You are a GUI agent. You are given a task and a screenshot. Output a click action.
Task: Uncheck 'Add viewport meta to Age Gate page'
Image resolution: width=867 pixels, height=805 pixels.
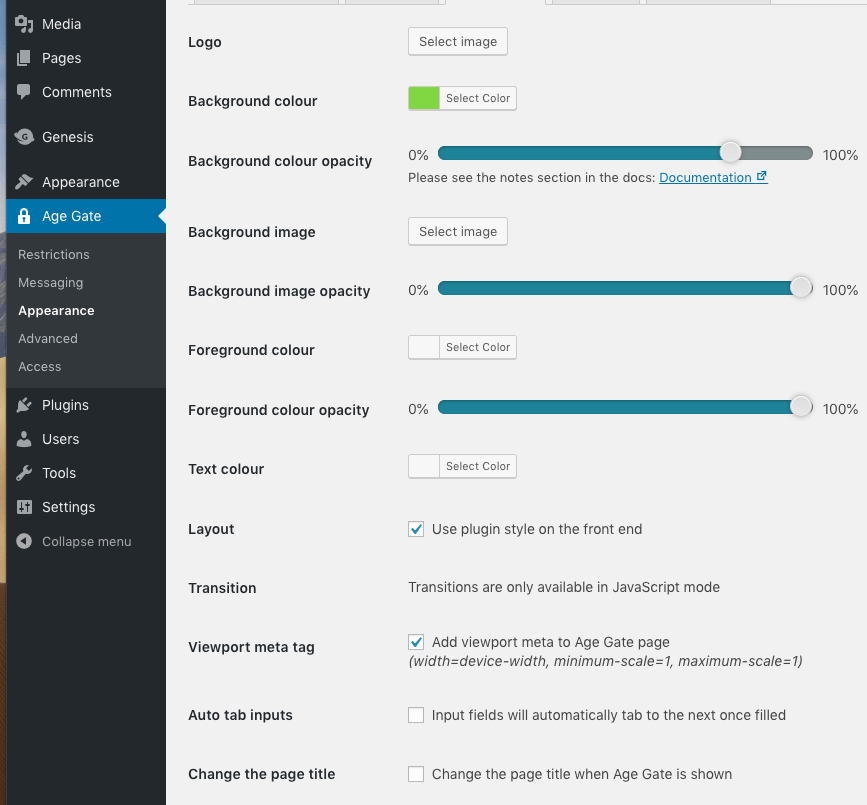pyautogui.click(x=416, y=642)
